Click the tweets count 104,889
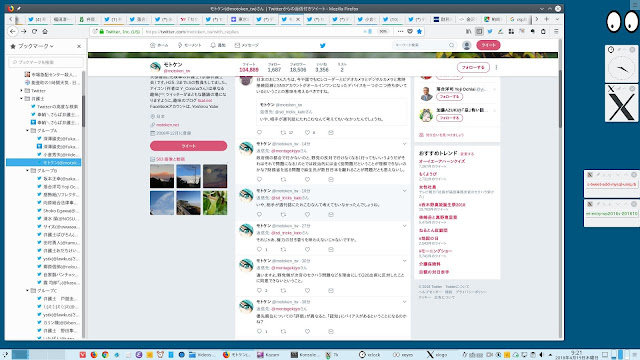This screenshot has width=640, height=360. click(249, 70)
